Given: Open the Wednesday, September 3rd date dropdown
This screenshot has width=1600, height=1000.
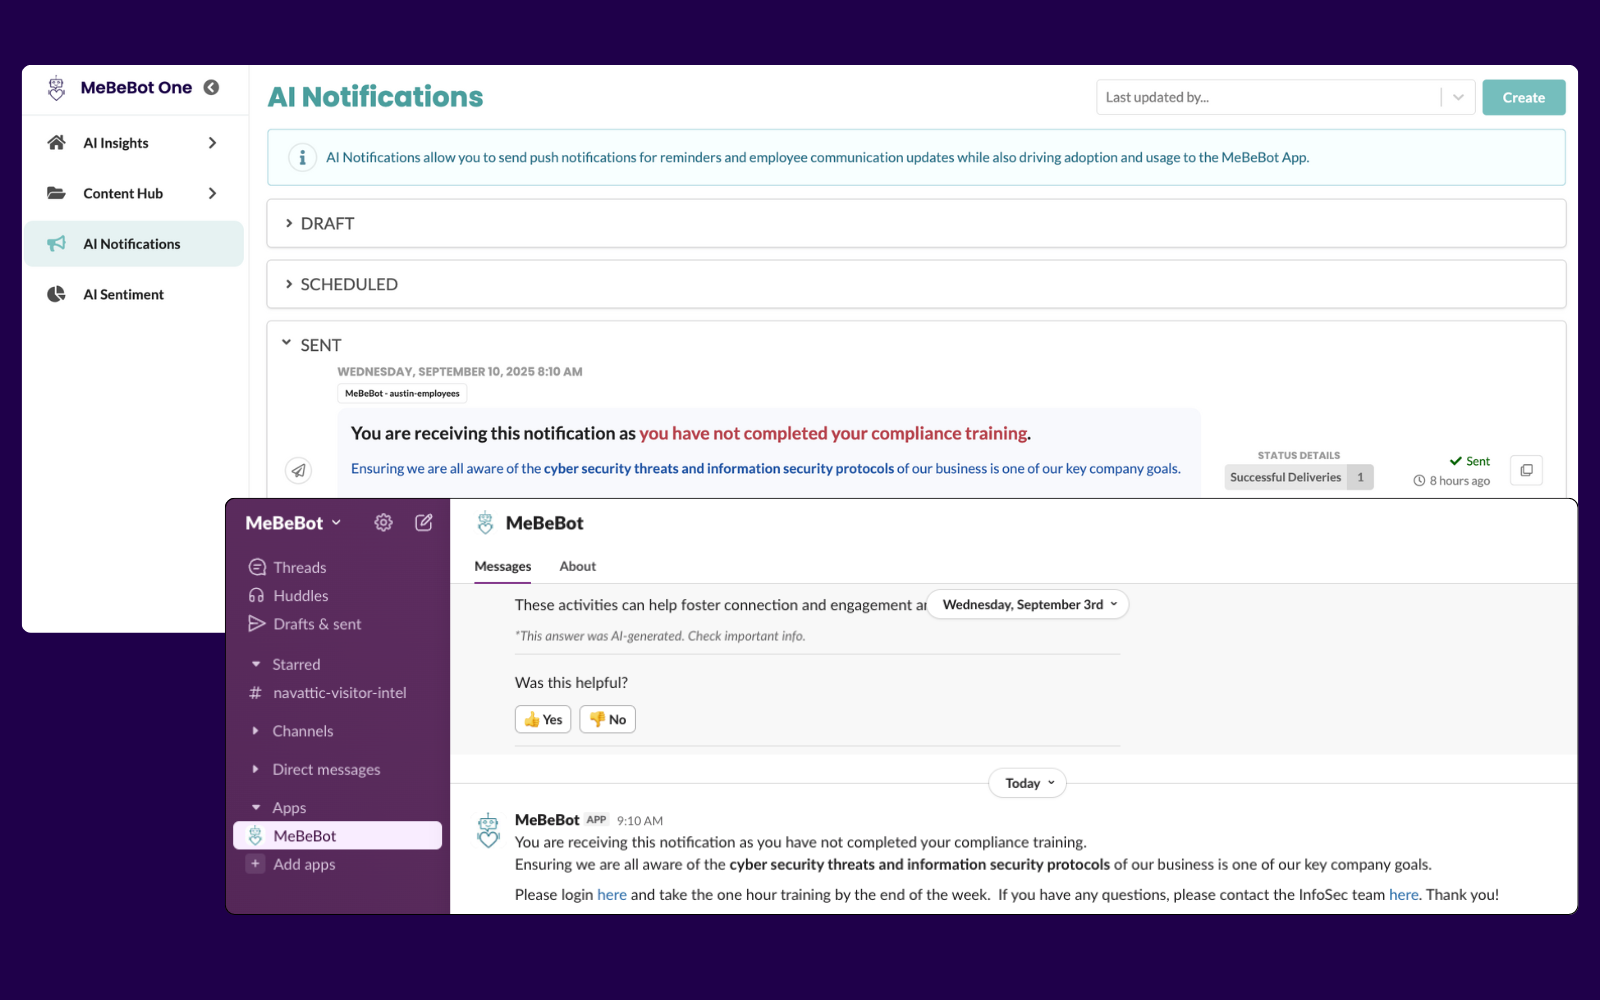Looking at the screenshot, I should click(x=1028, y=604).
